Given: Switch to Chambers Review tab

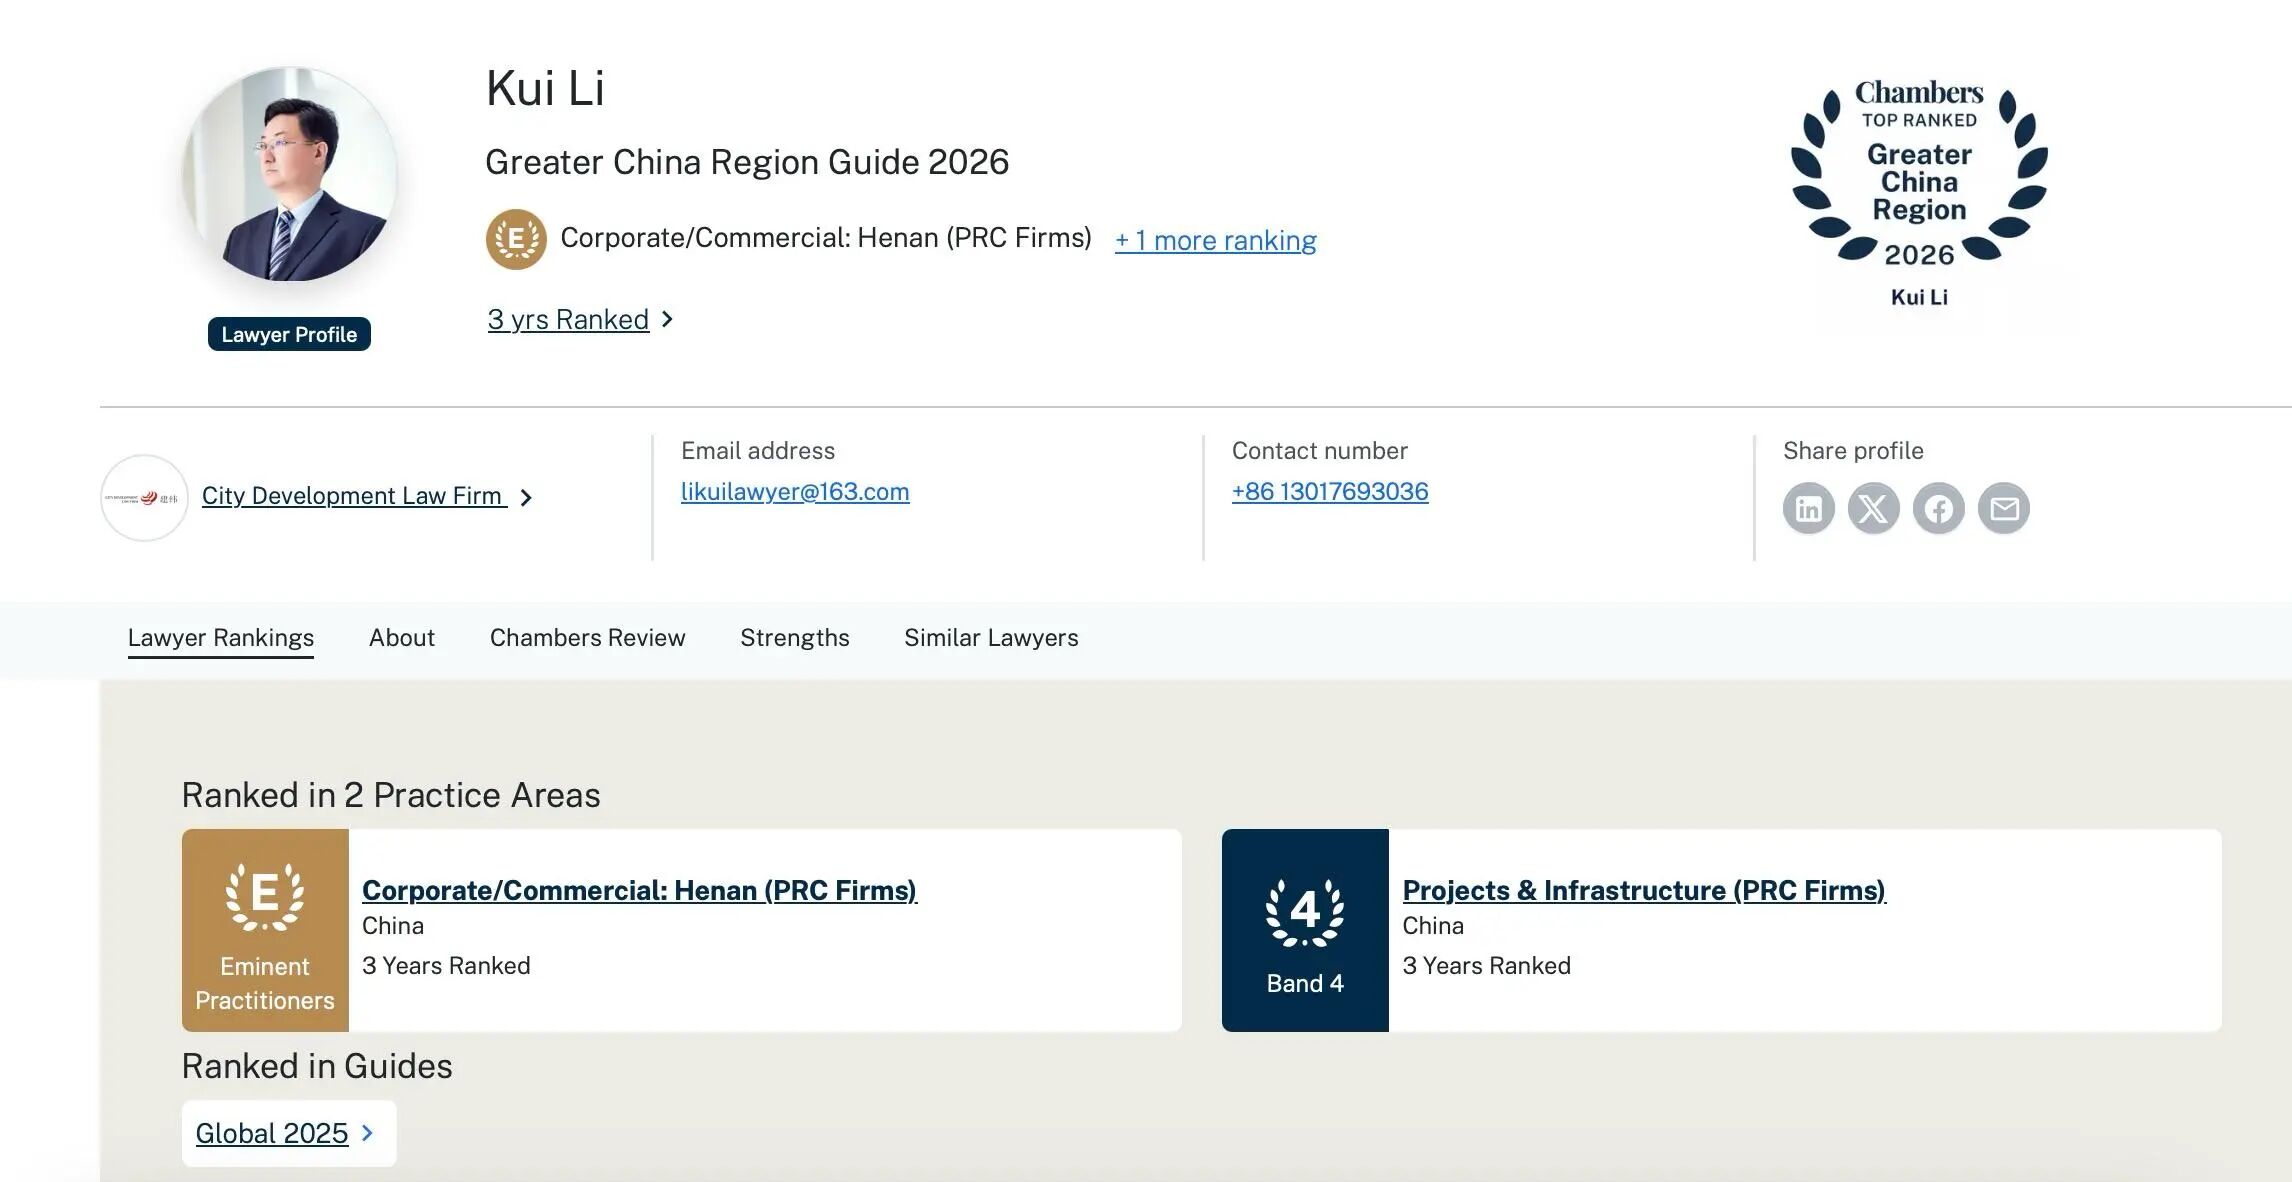Looking at the screenshot, I should 587,638.
